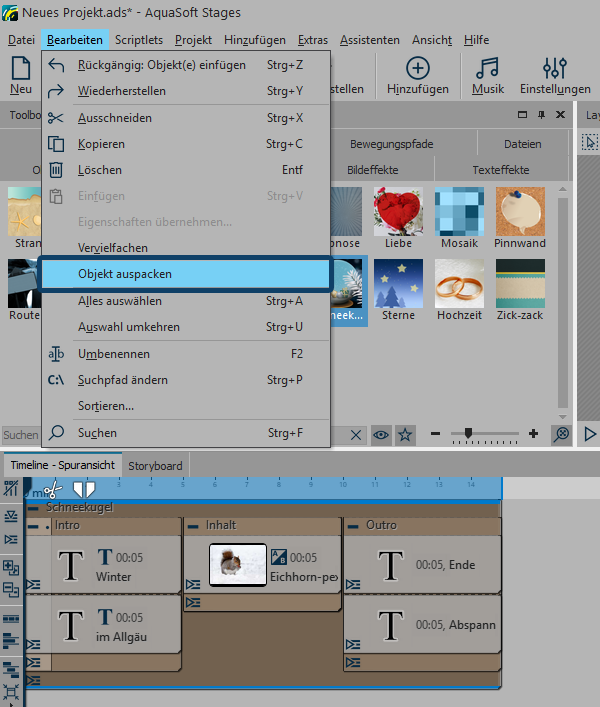Collapse the Outro chapter

[x=351, y=525]
